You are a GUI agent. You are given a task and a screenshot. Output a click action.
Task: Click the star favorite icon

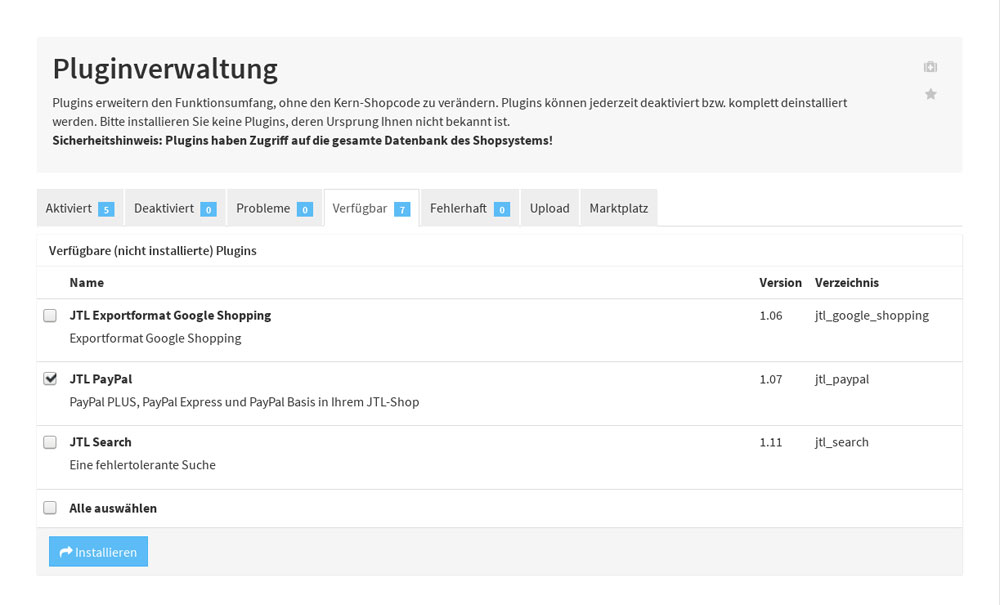point(930,94)
